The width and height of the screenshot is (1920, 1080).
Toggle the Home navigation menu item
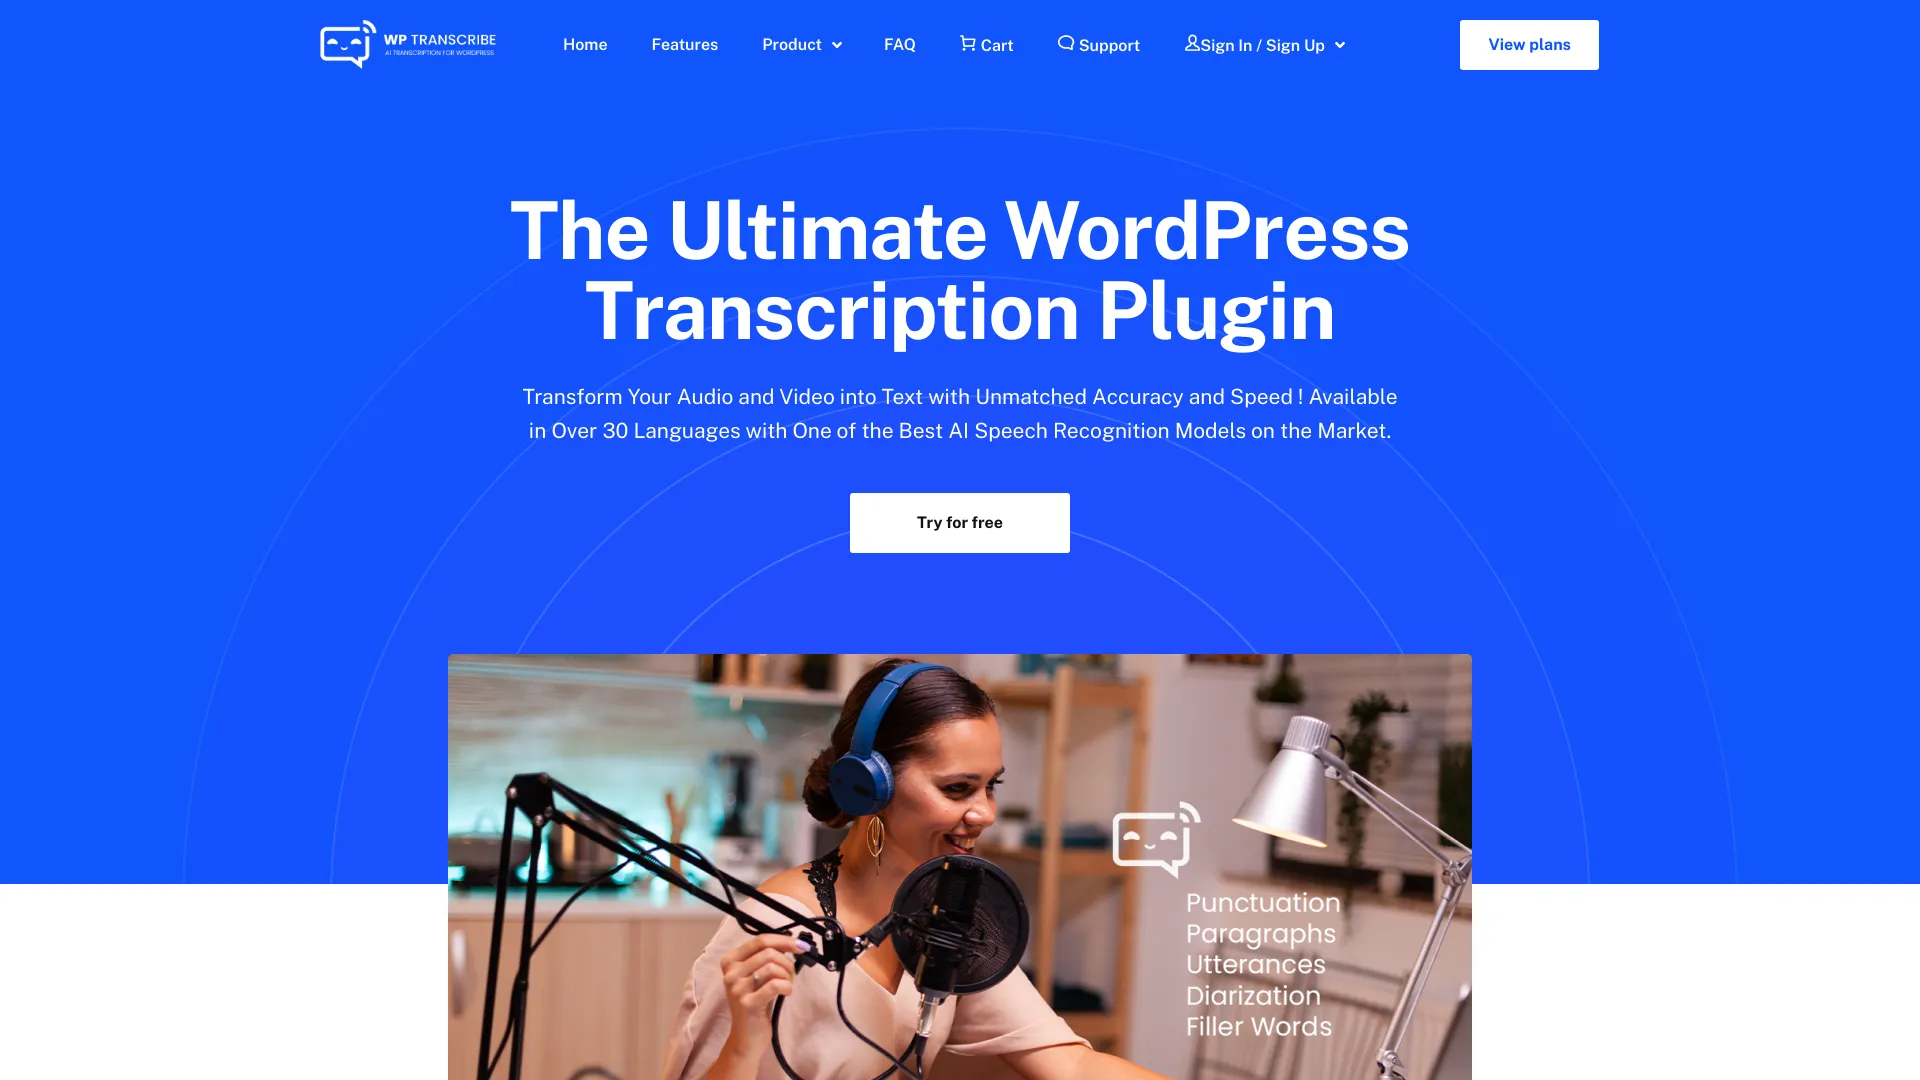584,45
